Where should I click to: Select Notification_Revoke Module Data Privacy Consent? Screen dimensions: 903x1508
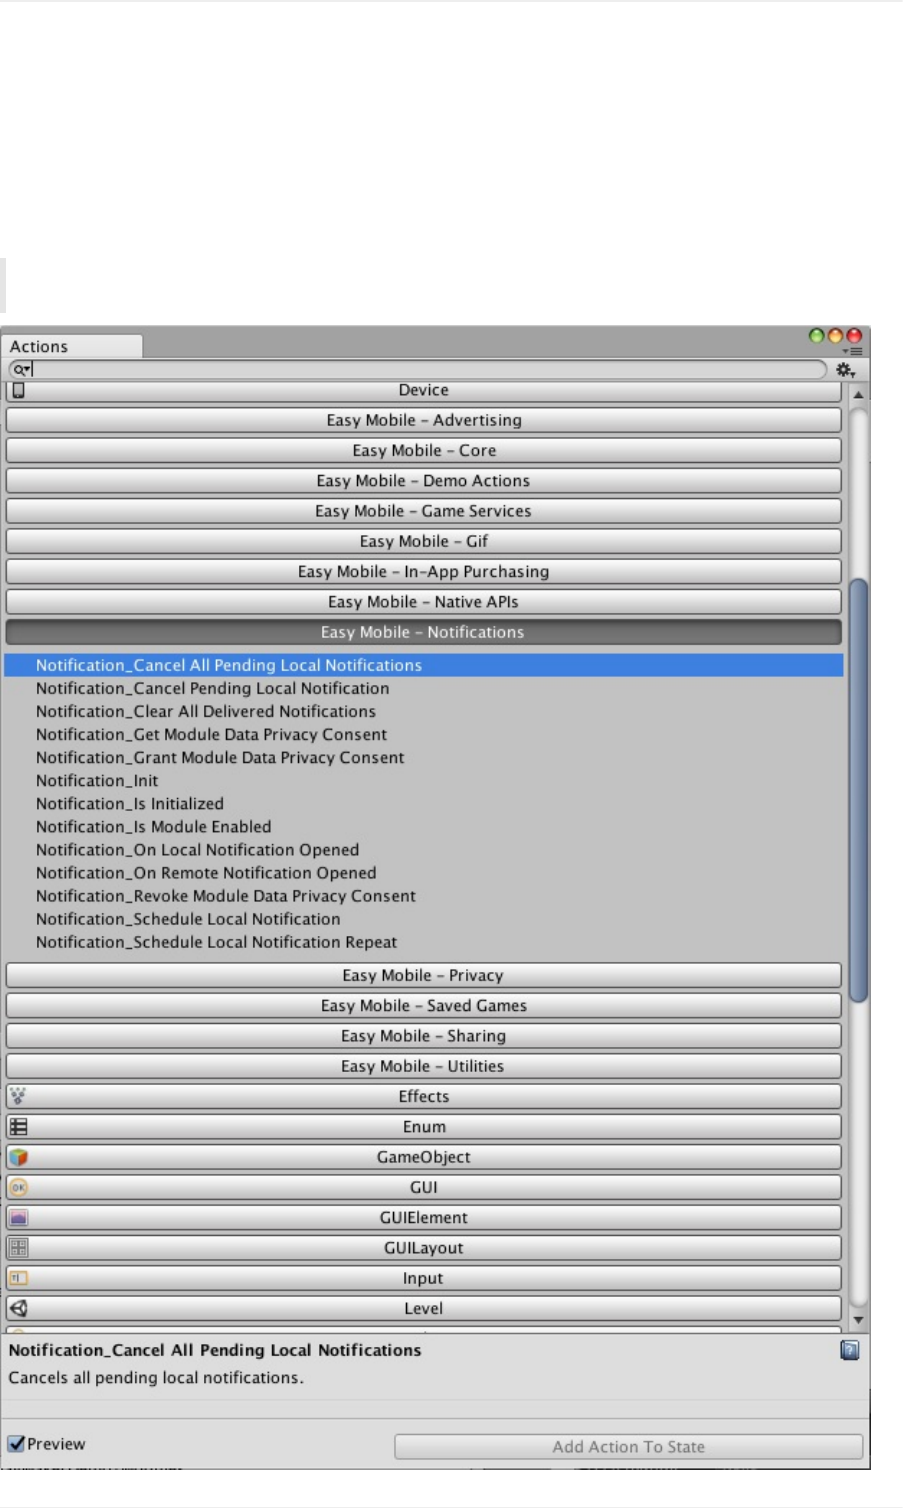tap(226, 895)
